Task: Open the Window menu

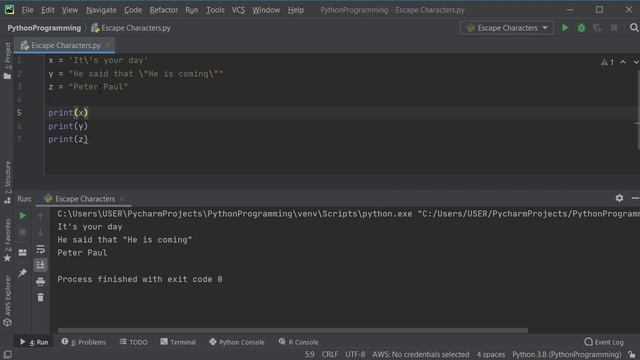Action: click(x=266, y=10)
